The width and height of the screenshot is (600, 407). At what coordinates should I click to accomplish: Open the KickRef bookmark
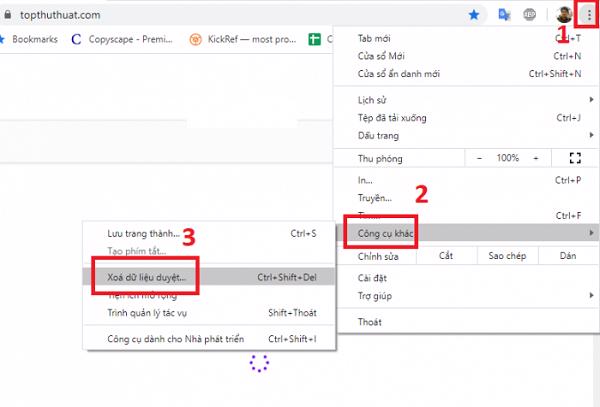pyautogui.click(x=241, y=40)
